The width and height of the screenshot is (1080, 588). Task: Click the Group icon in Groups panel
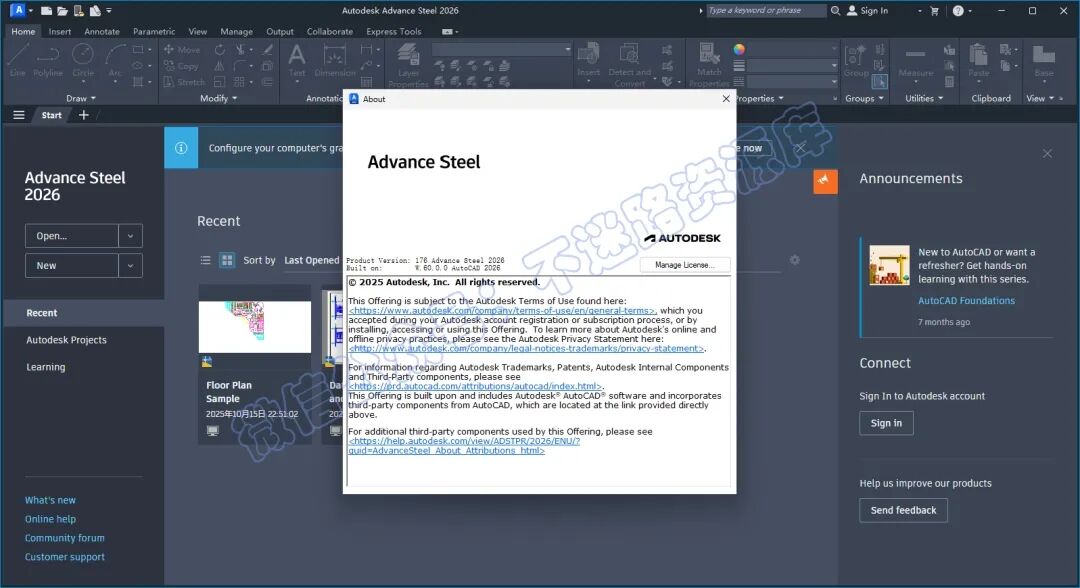coord(855,60)
